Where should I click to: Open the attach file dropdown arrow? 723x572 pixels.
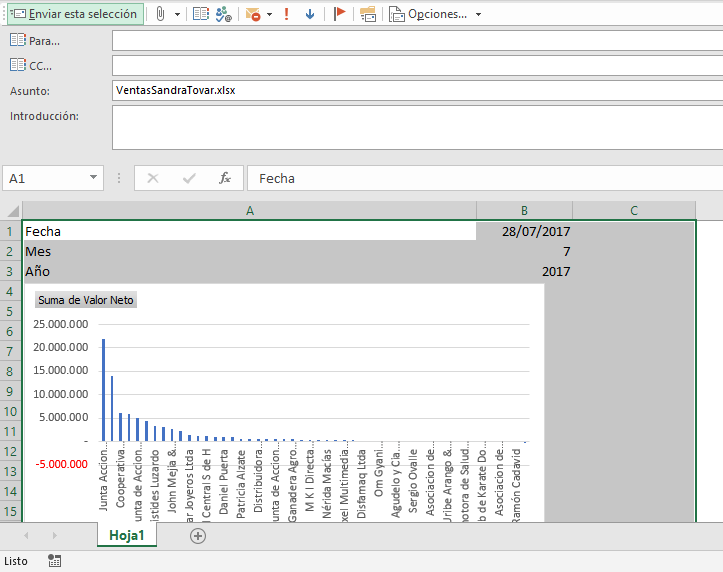point(177,15)
